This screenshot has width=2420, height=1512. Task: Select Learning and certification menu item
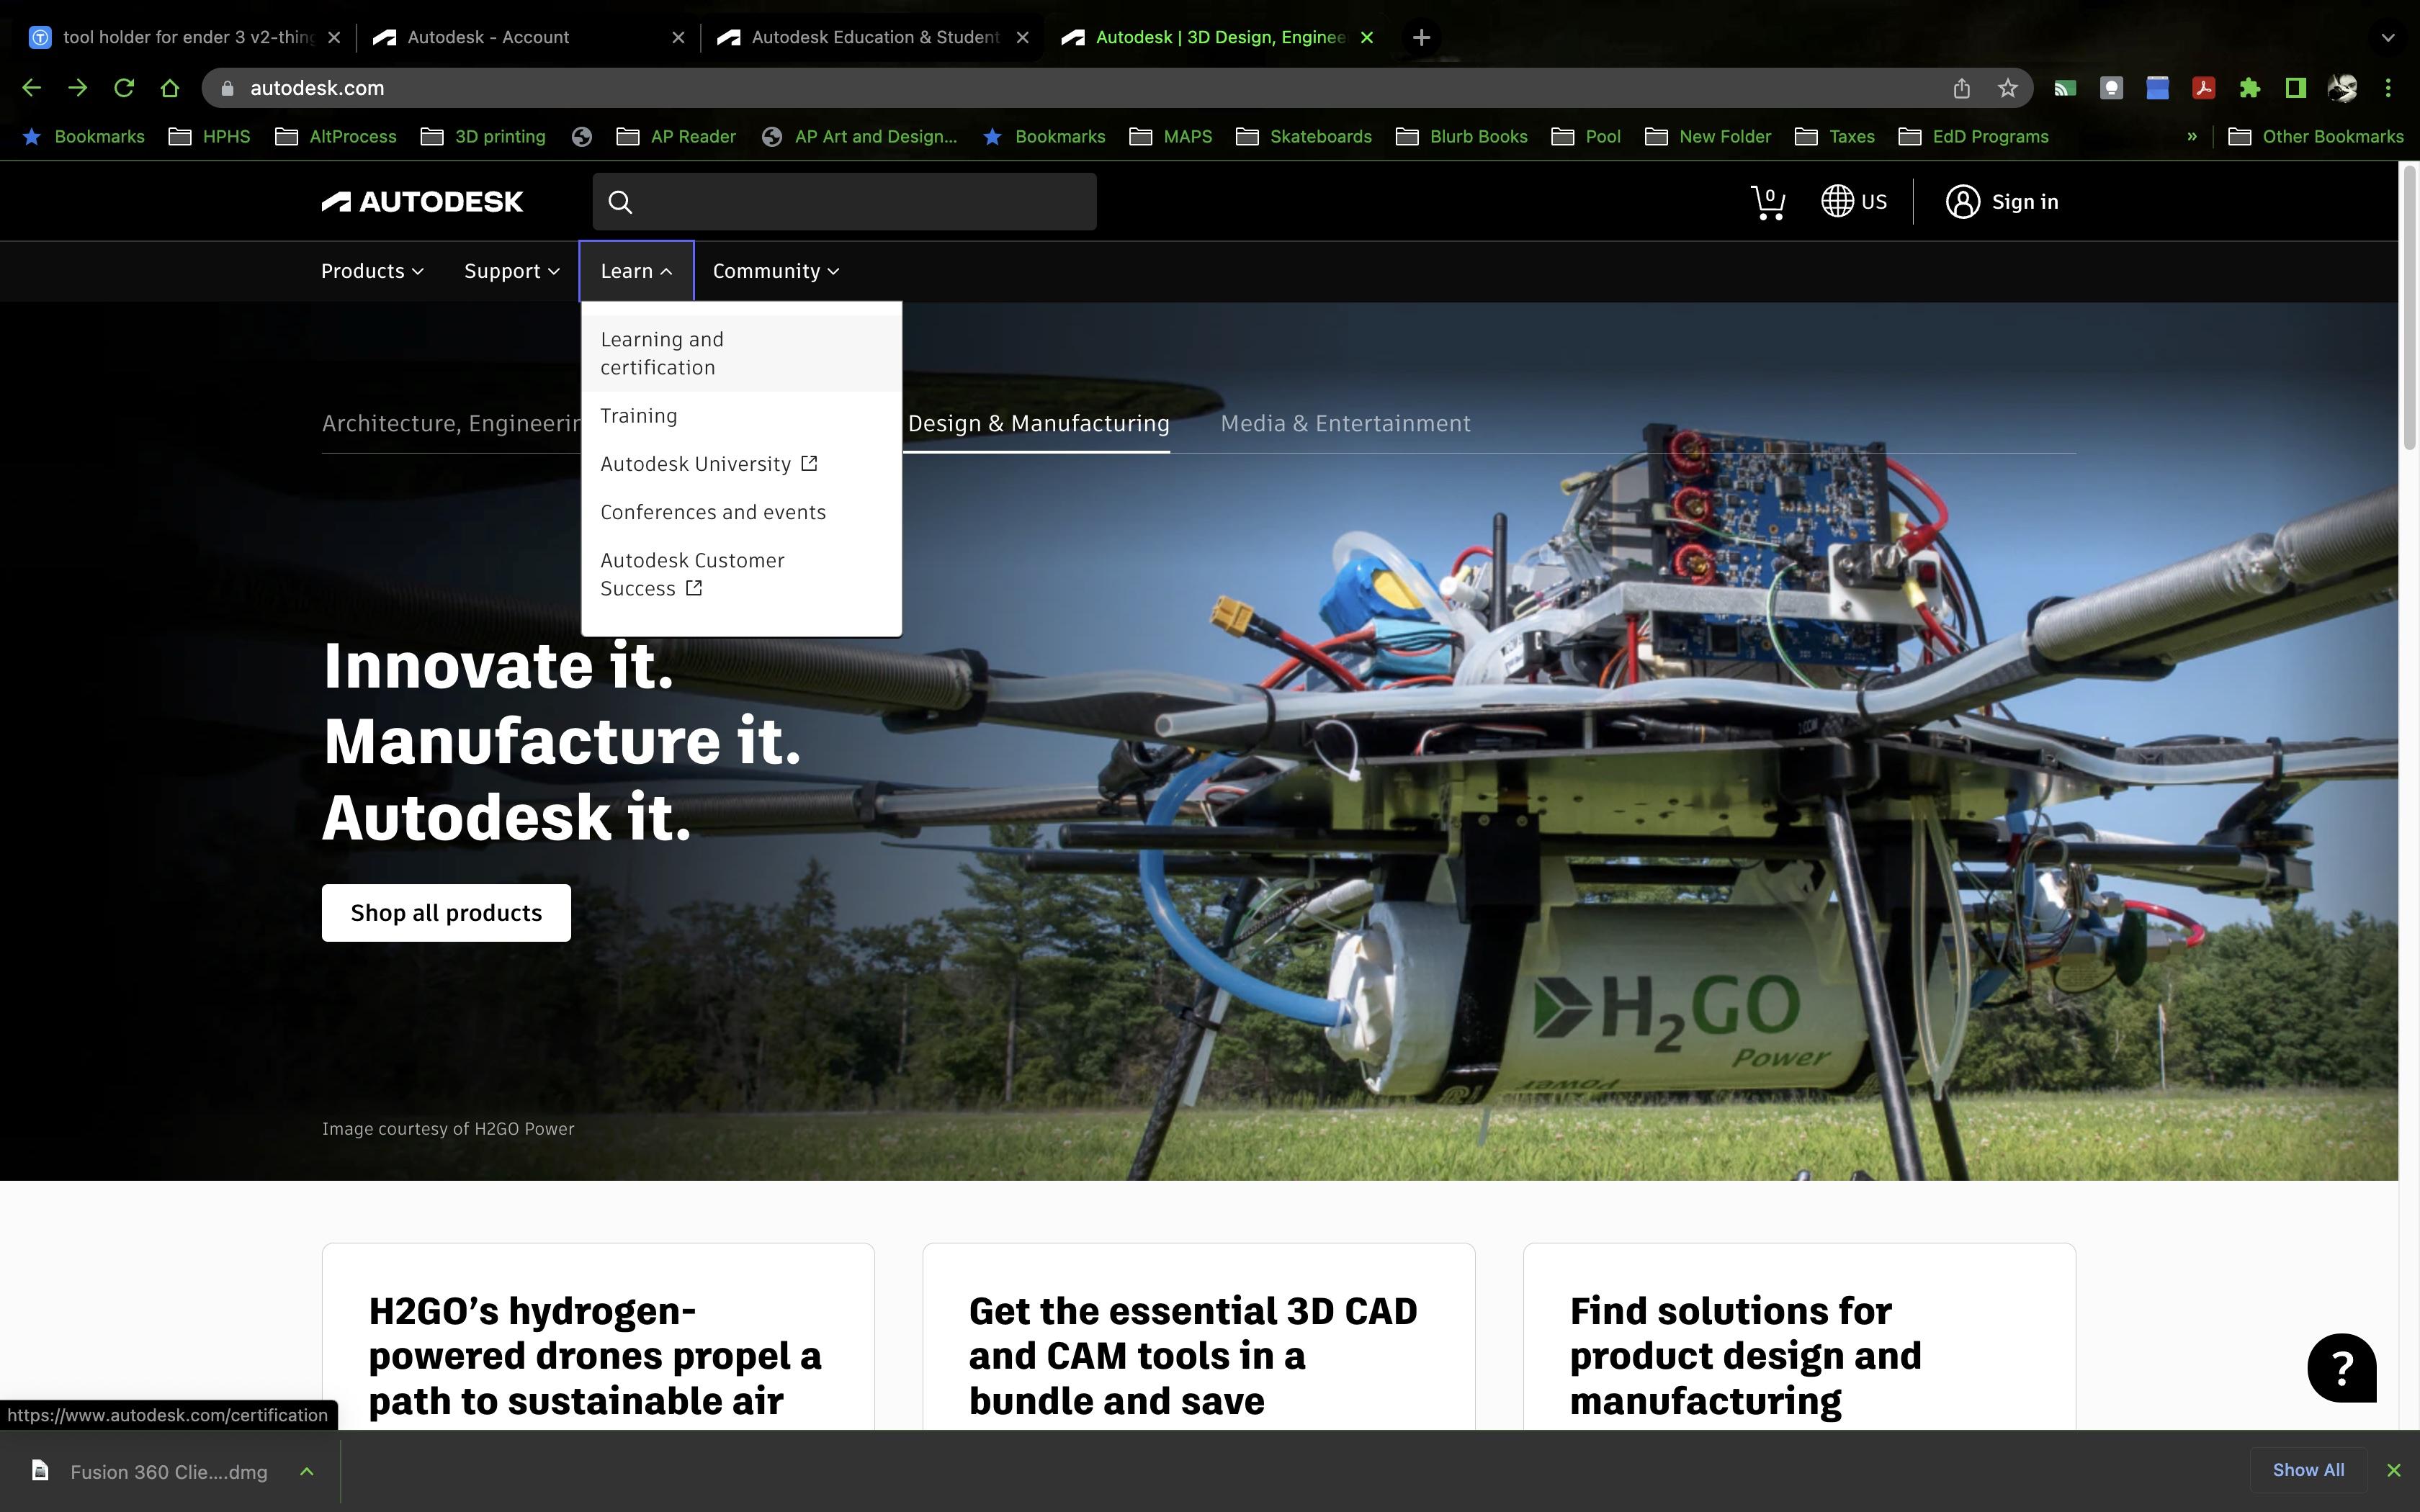[741, 353]
